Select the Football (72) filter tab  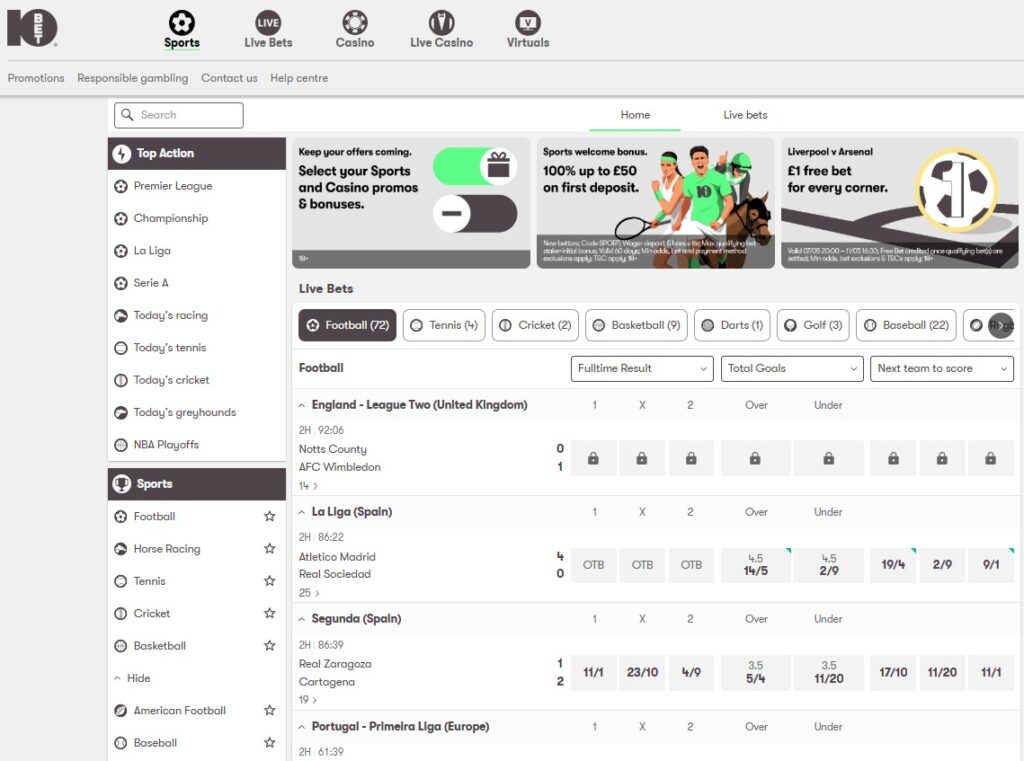(347, 325)
